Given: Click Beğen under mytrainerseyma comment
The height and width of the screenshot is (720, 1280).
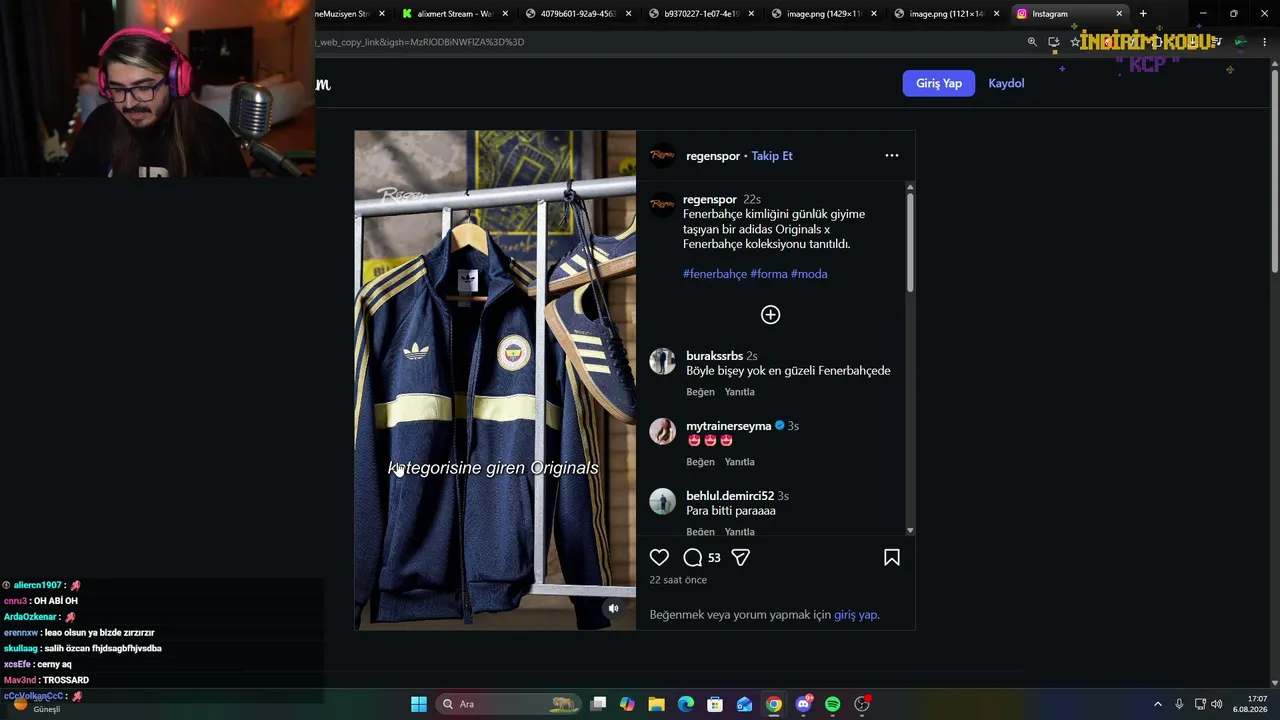Looking at the screenshot, I should (x=700, y=462).
